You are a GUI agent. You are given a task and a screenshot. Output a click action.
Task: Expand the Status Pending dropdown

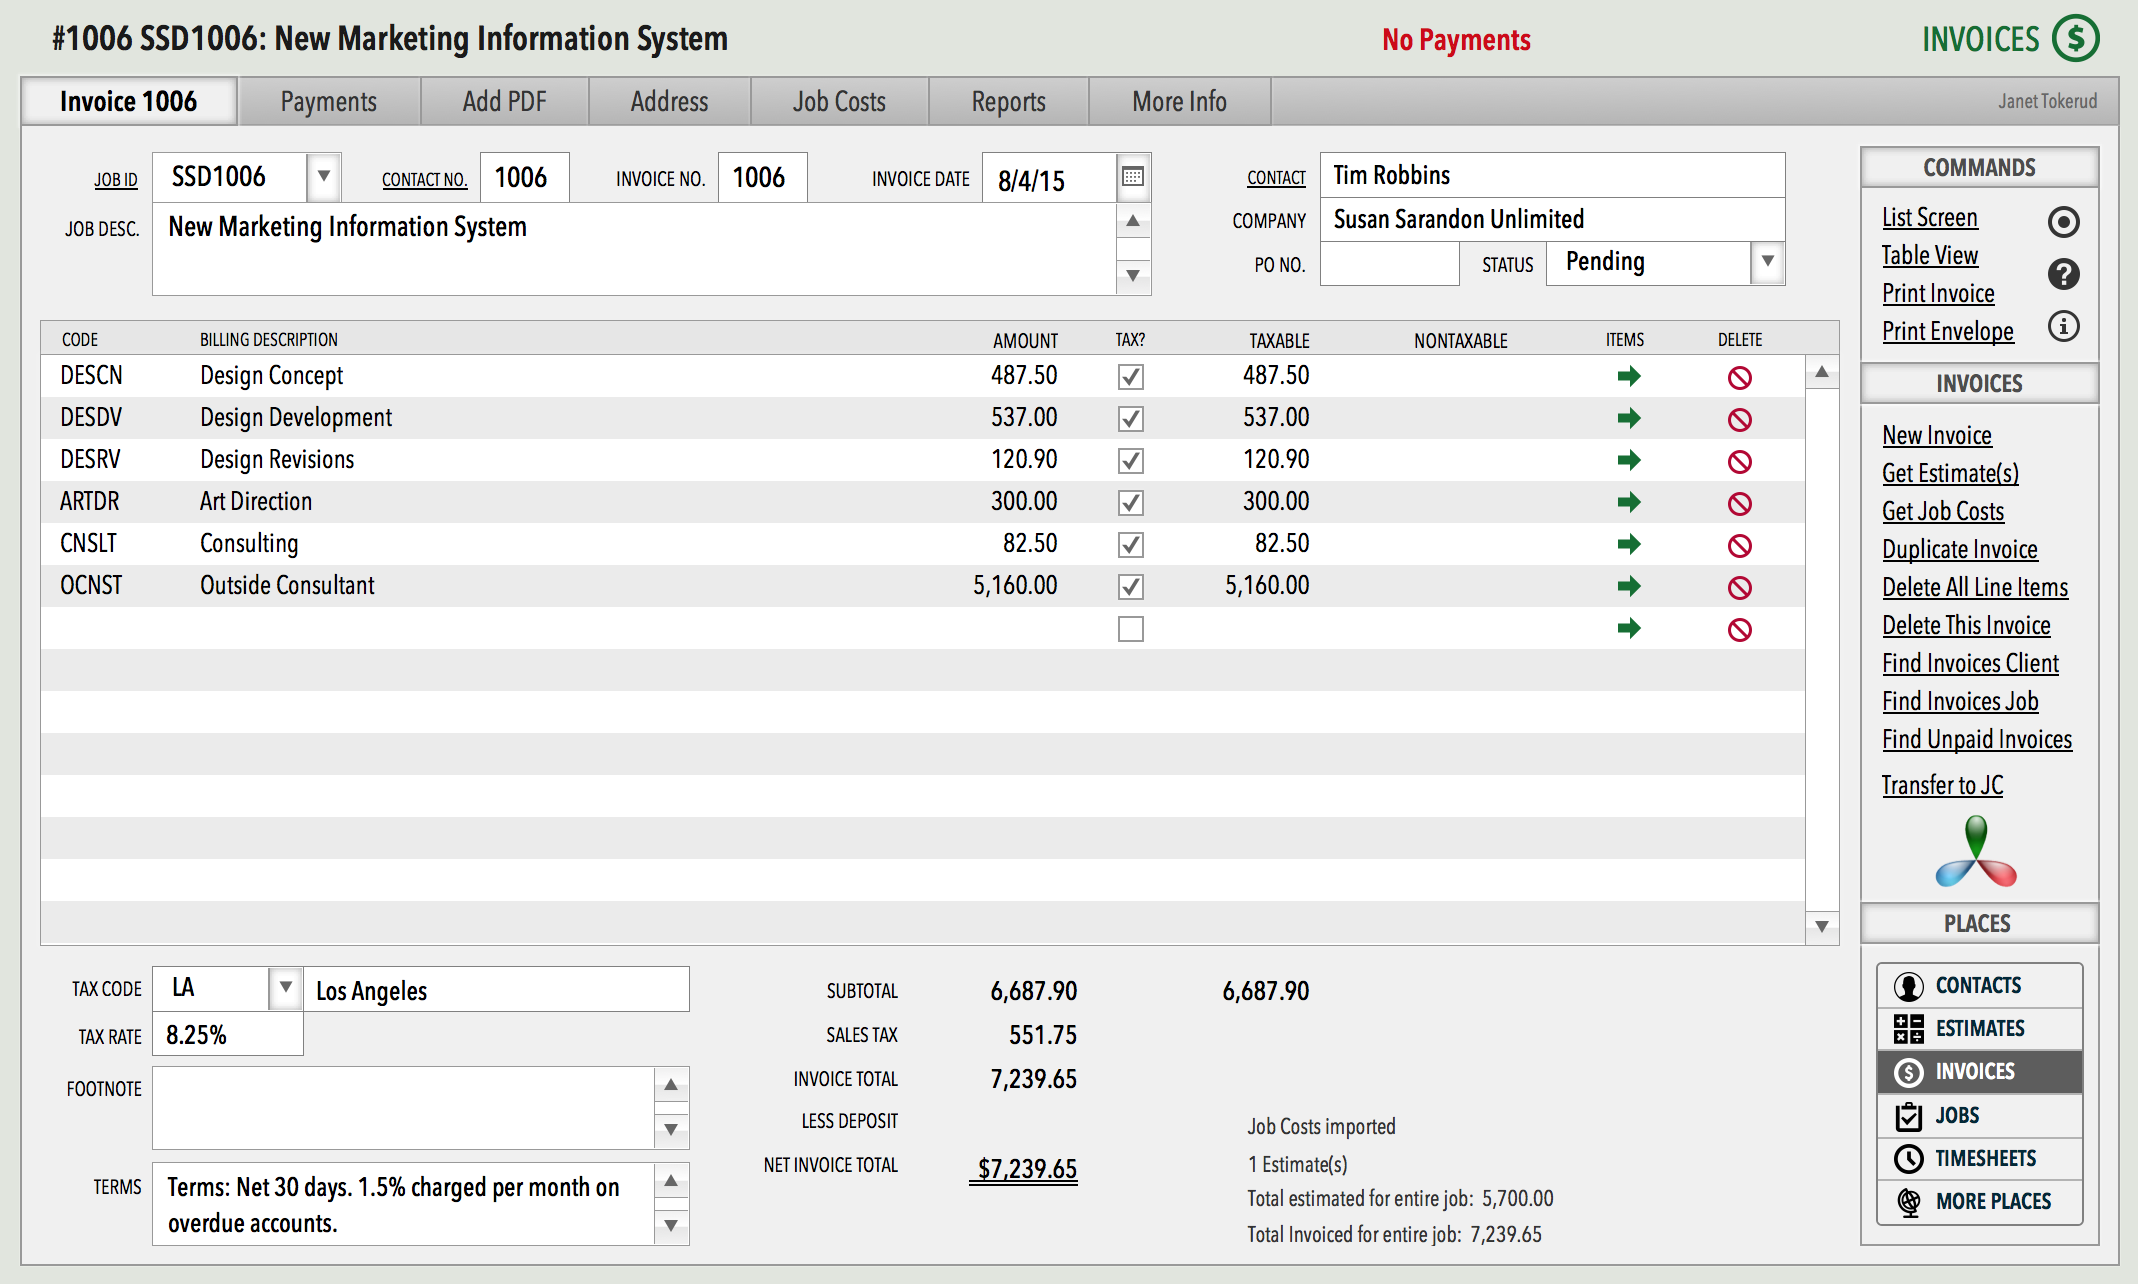1767,262
